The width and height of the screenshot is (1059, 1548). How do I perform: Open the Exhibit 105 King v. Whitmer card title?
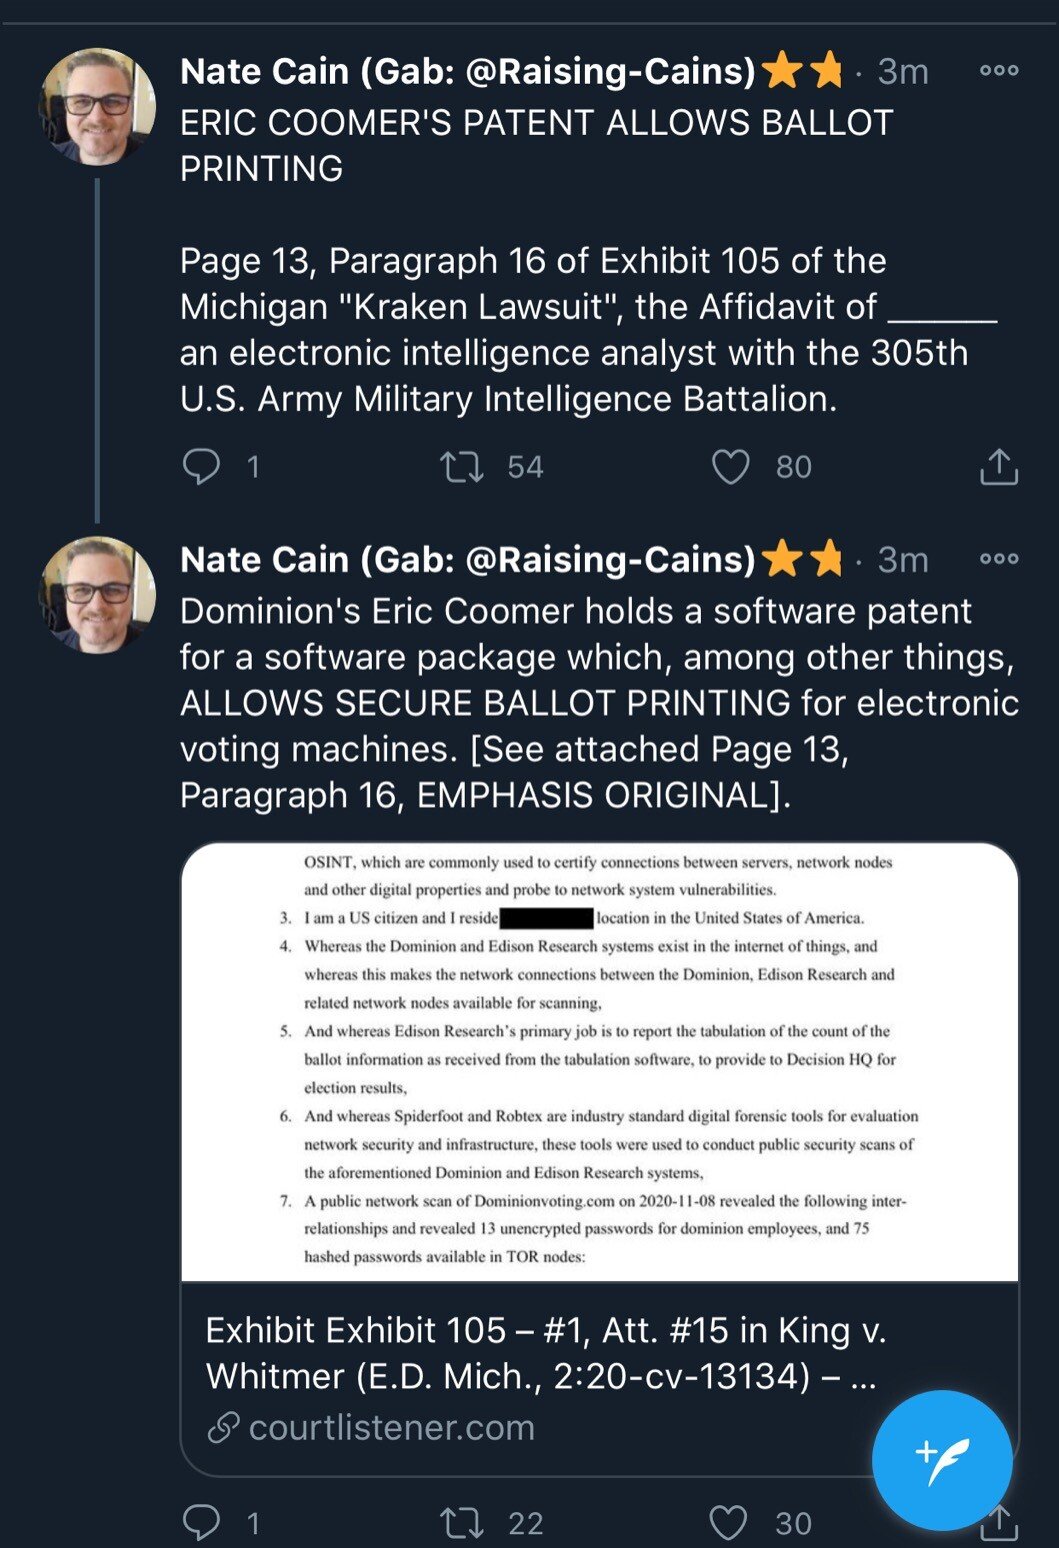coord(545,1353)
